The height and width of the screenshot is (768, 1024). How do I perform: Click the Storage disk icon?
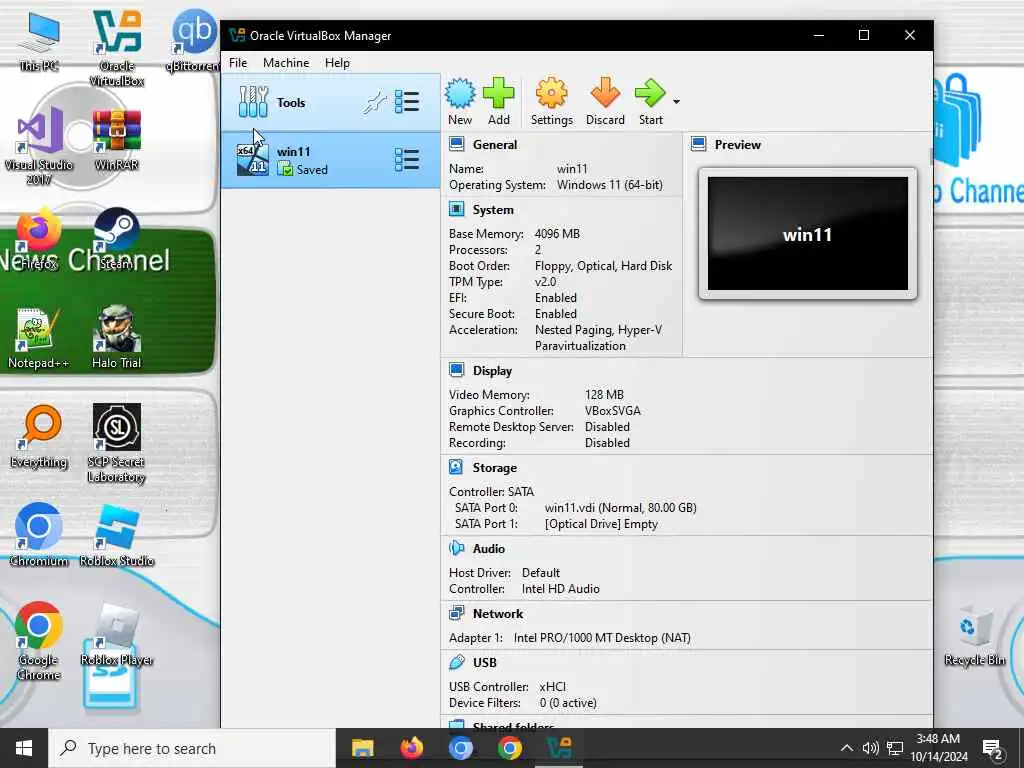(x=456, y=467)
